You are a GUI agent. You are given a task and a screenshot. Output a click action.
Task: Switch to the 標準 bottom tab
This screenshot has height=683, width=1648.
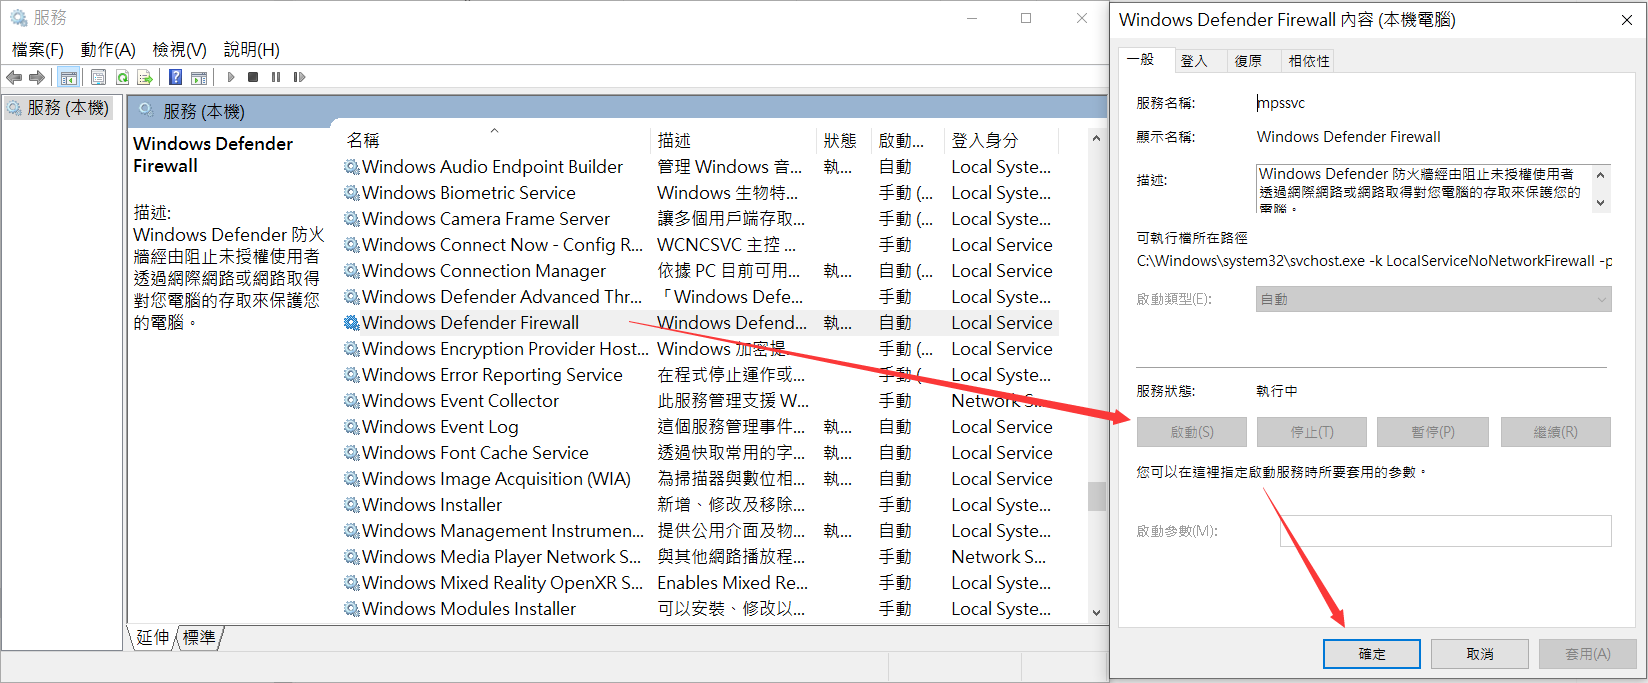pyautogui.click(x=199, y=637)
